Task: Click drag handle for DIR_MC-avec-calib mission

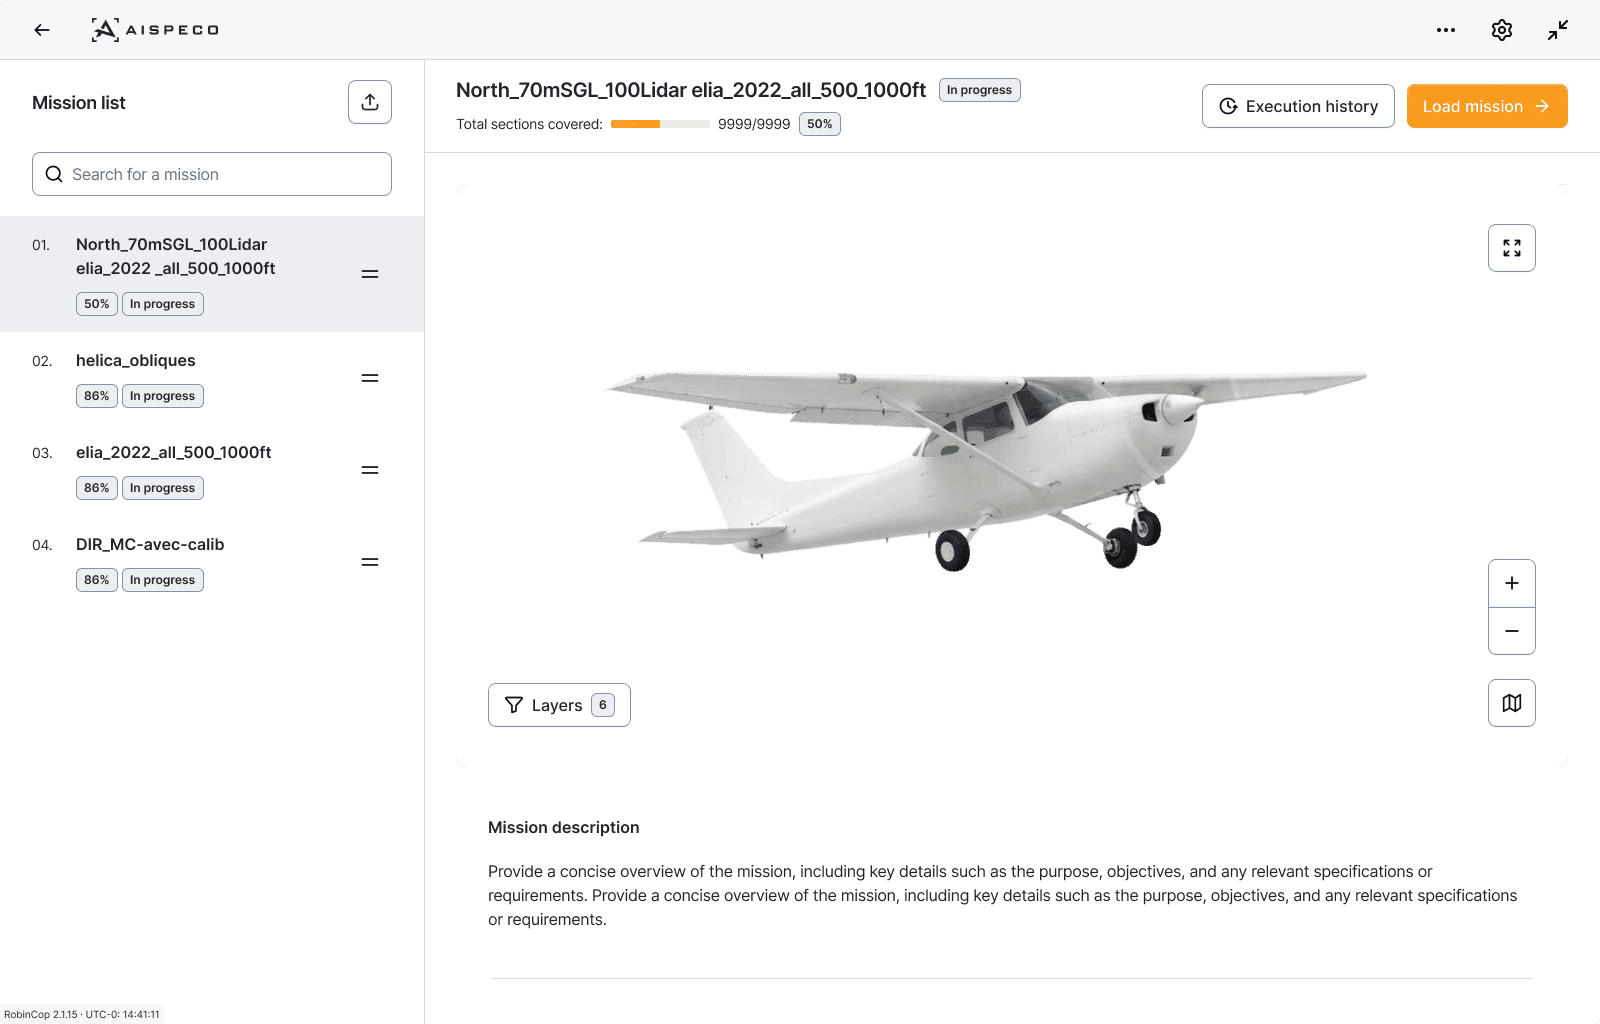Action: [370, 562]
